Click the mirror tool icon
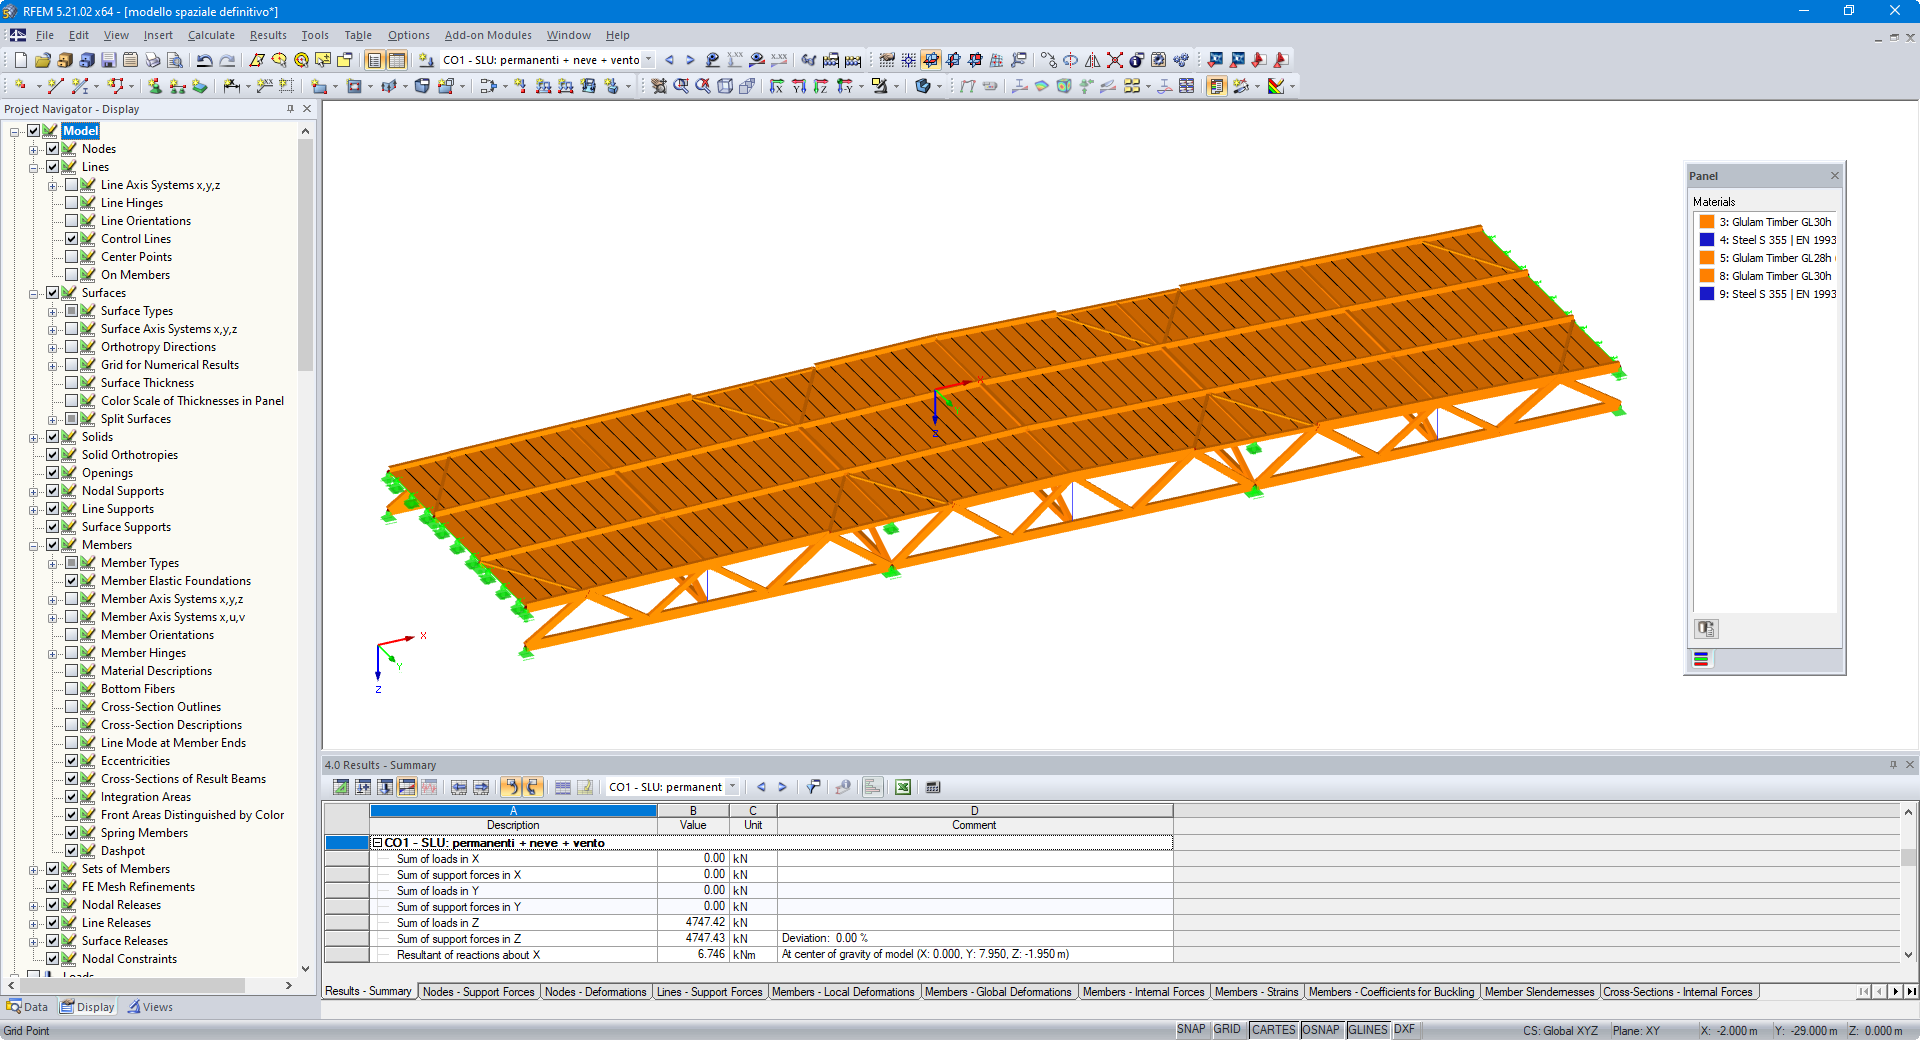 pyautogui.click(x=1093, y=60)
